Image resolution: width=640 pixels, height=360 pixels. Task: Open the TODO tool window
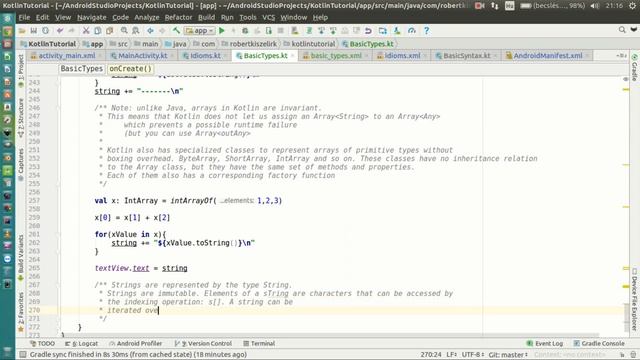(x=42, y=344)
